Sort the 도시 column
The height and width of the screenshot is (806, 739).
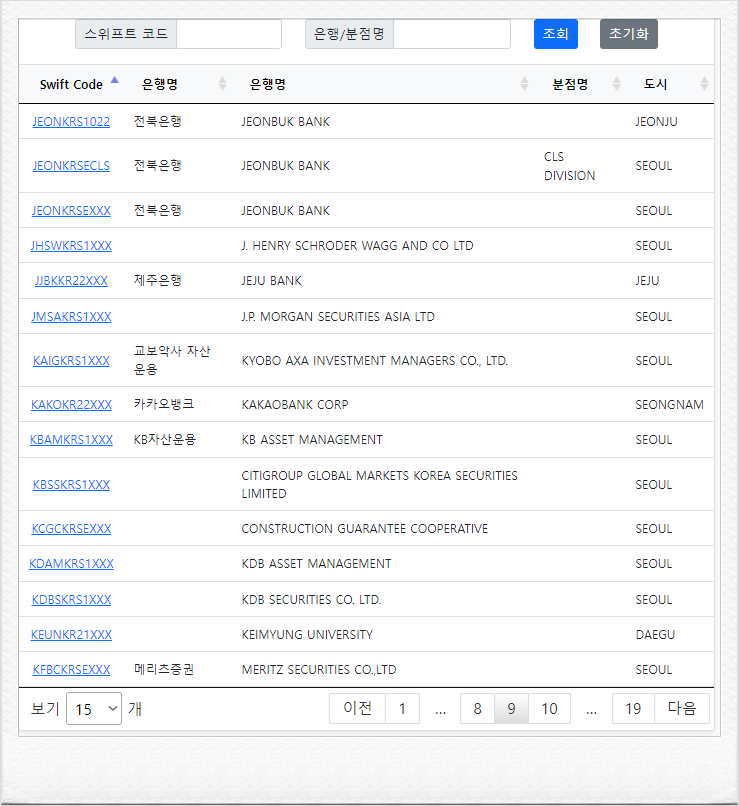[705, 84]
